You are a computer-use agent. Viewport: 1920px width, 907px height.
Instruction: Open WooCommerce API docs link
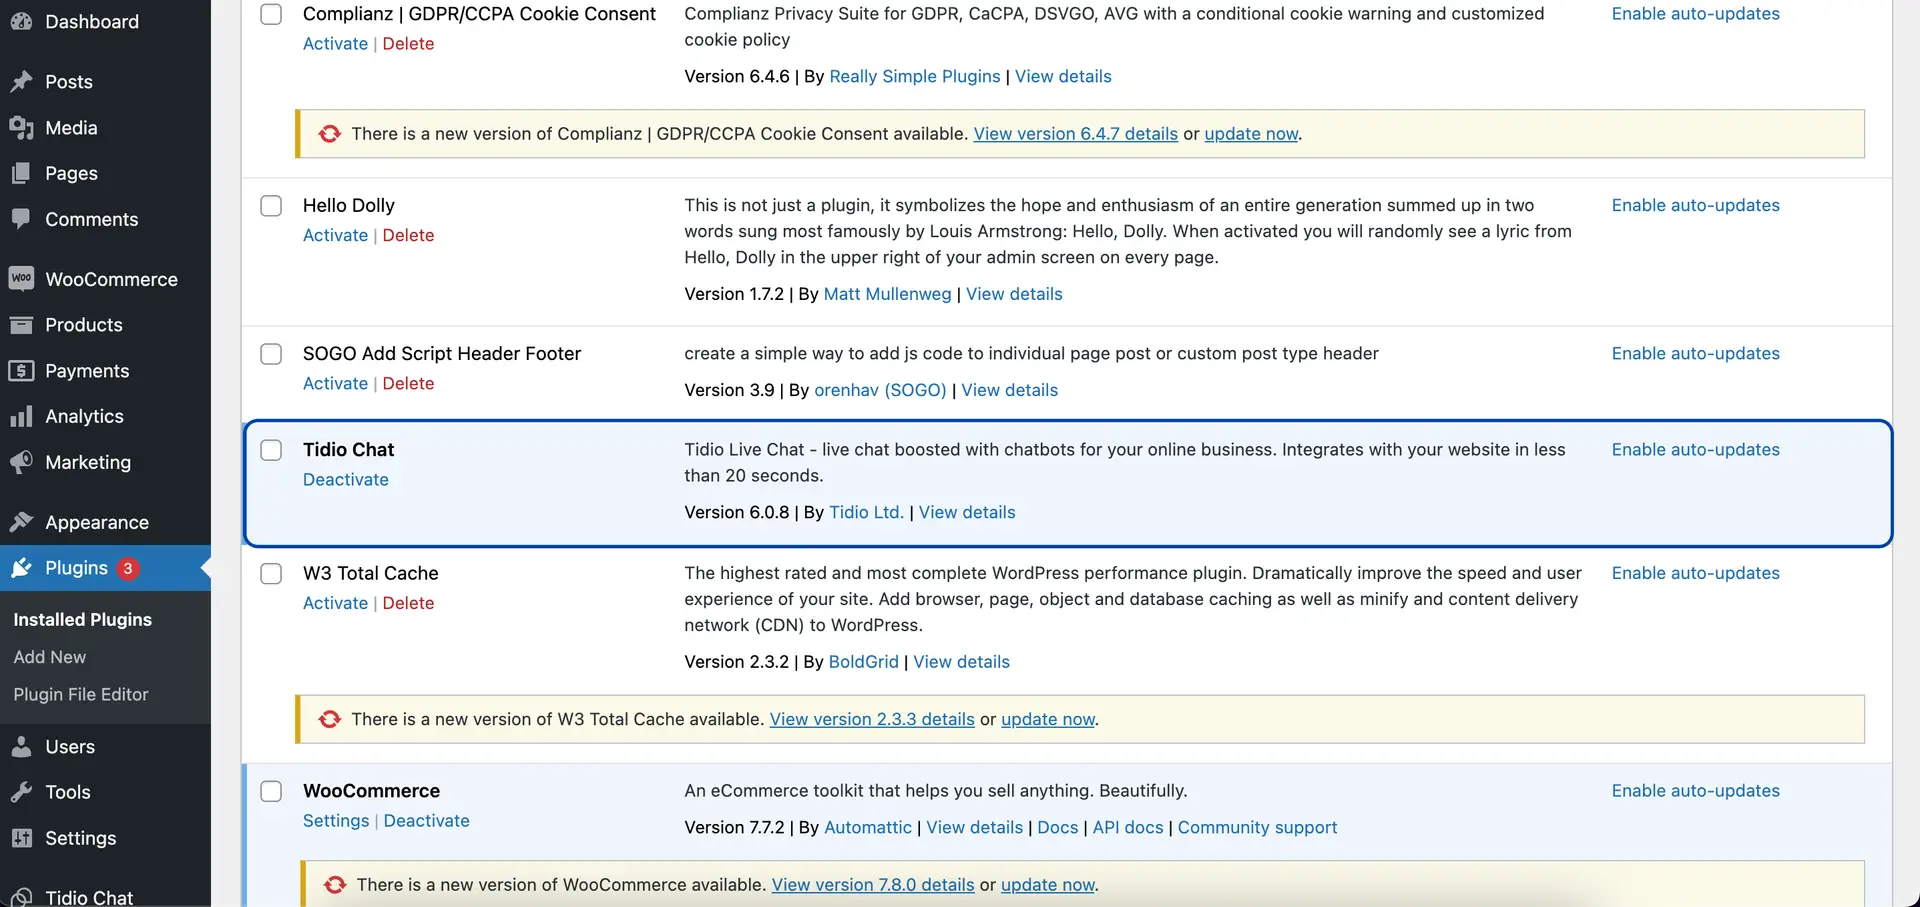click(1128, 827)
